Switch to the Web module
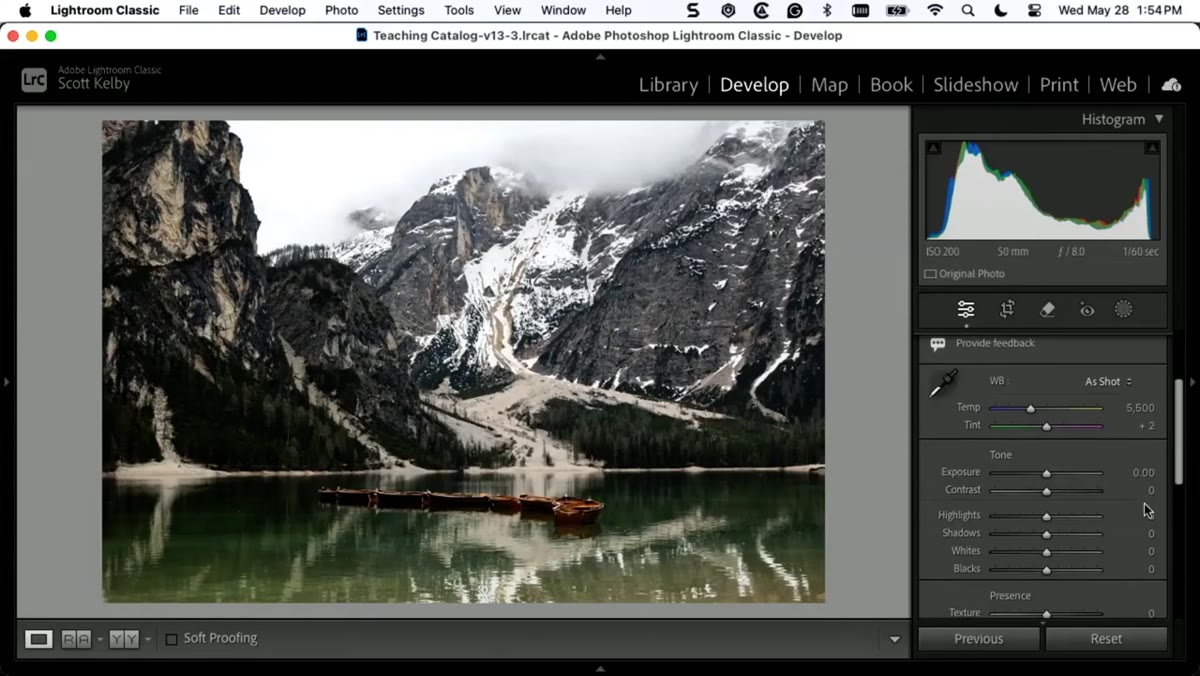The height and width of the screenshot is (676, 1200). (1118, 85)
